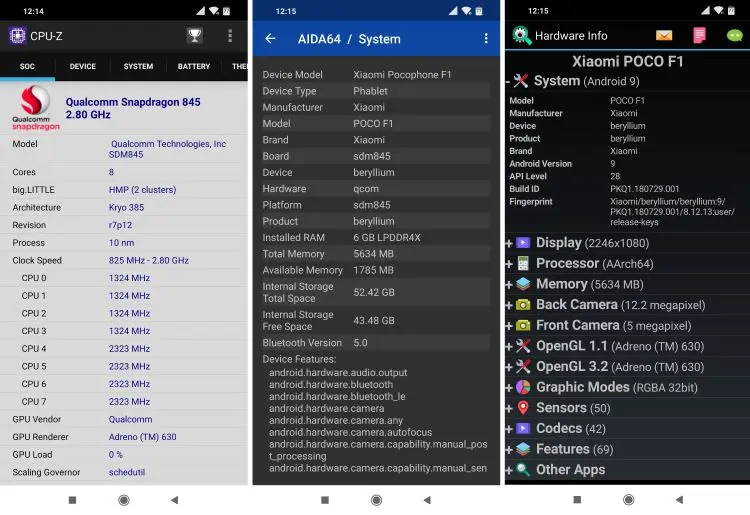This screenshot has width=750, height=515.
Task: Tap home button under CPU-Z screen
Action: click(124, 500)
